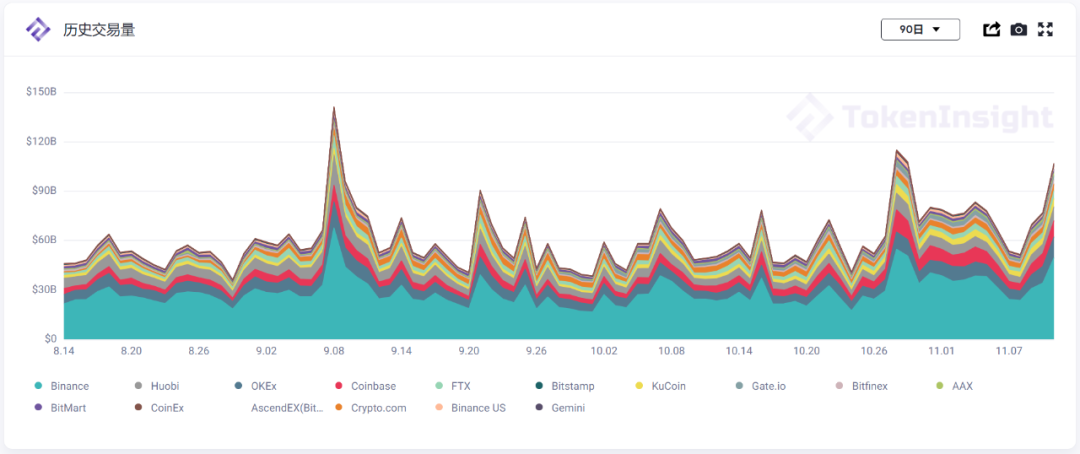Click the 9.20 x-axis date label

469,351
